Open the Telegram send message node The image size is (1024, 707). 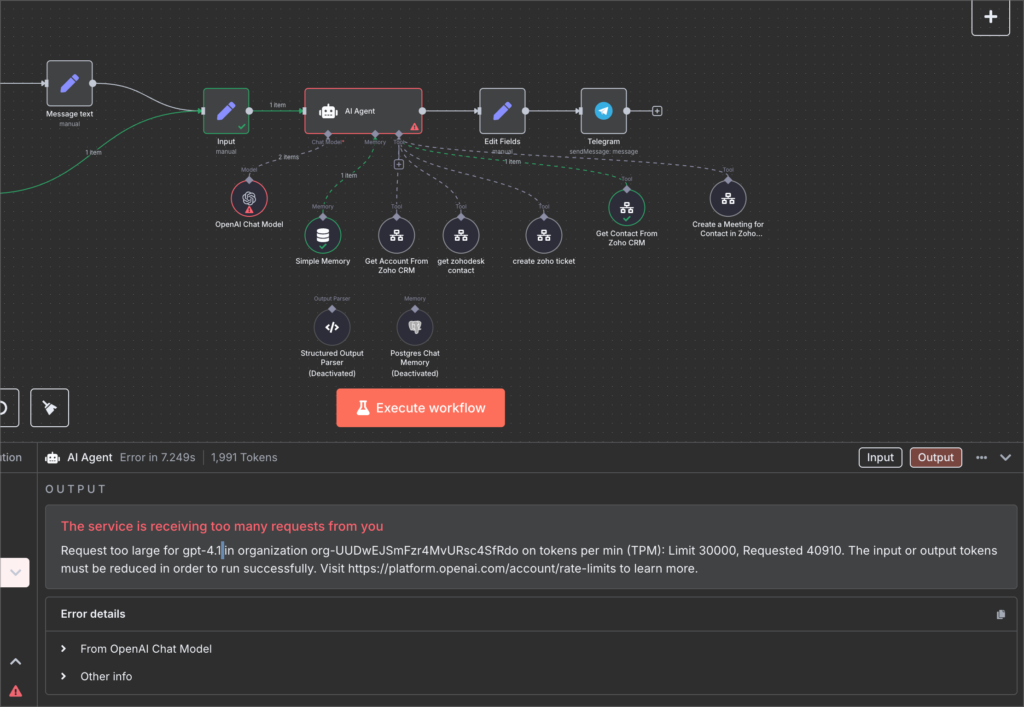pyautogui.click(x=603, y=111)
